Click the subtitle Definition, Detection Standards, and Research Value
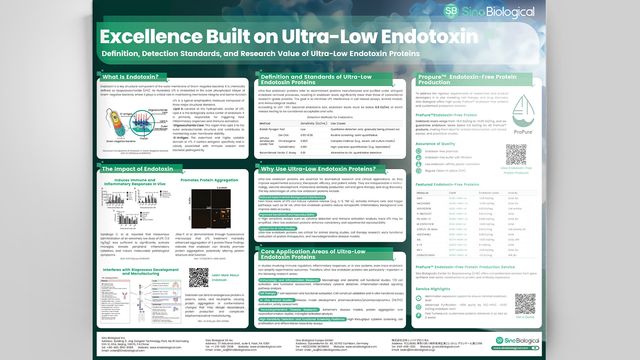Image resolution: width=640 pixels, height=360 pixels. tap(260, 53)
